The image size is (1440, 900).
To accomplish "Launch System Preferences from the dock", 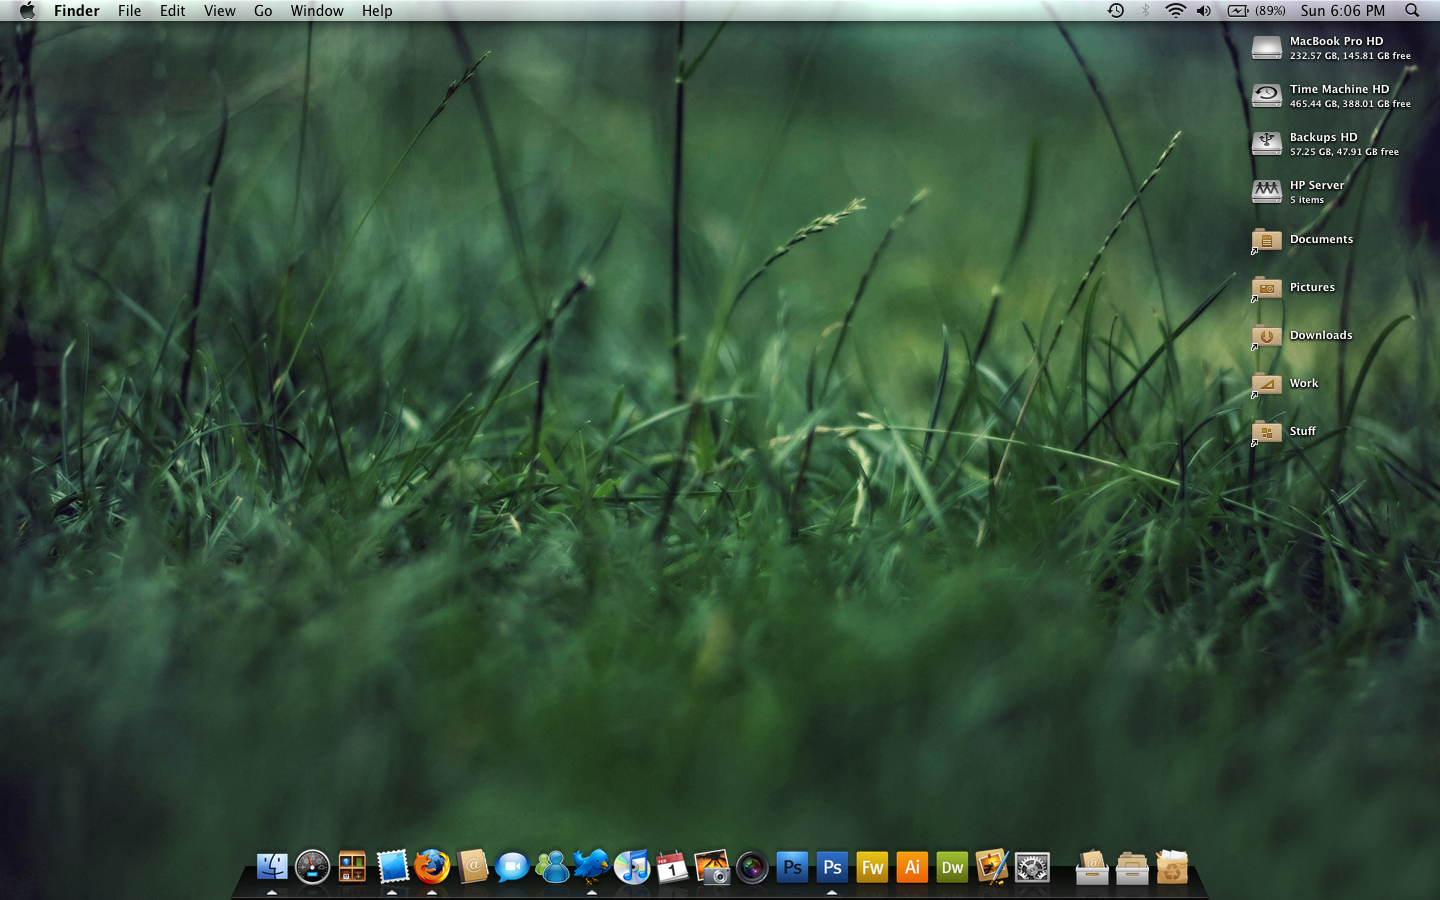I will click(1032, 867).
